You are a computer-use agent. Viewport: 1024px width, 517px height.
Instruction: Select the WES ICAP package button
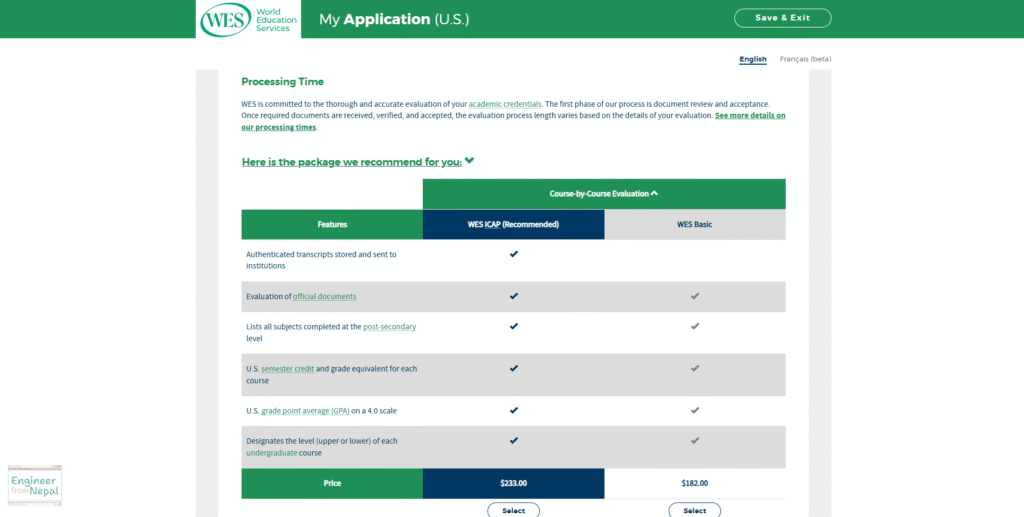tap(513, 510)
